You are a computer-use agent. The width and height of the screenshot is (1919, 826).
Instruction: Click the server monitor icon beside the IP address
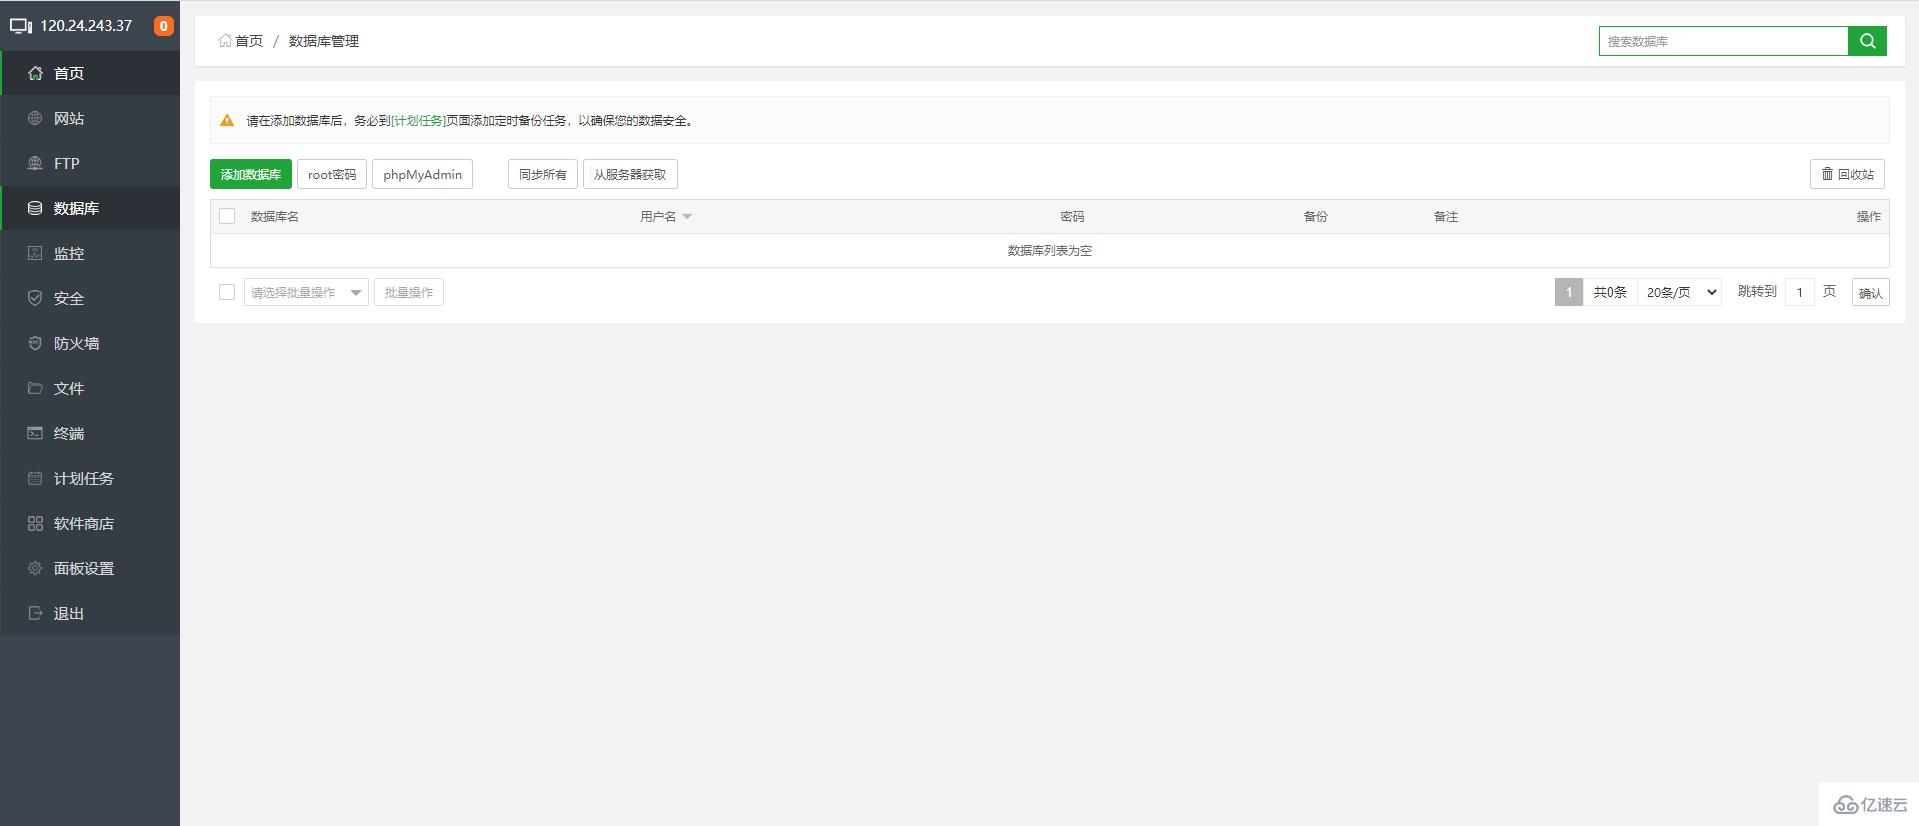21,26
